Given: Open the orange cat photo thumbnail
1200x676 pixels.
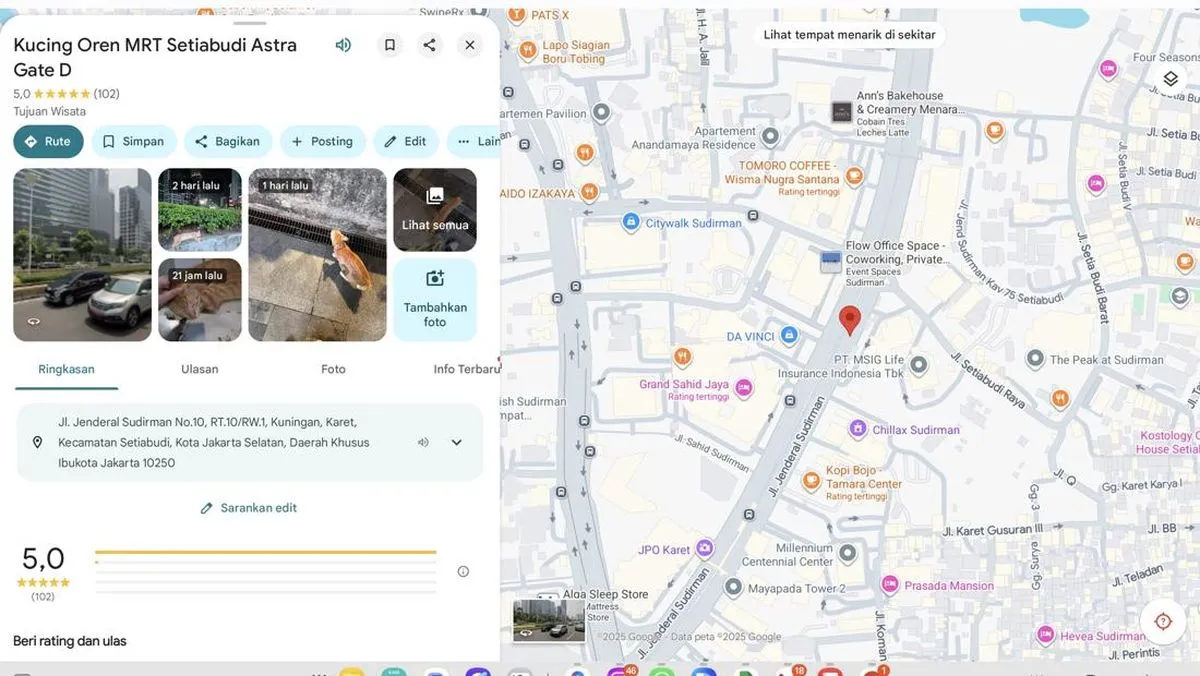Looking at the screenshot, I should pos(317,255).
